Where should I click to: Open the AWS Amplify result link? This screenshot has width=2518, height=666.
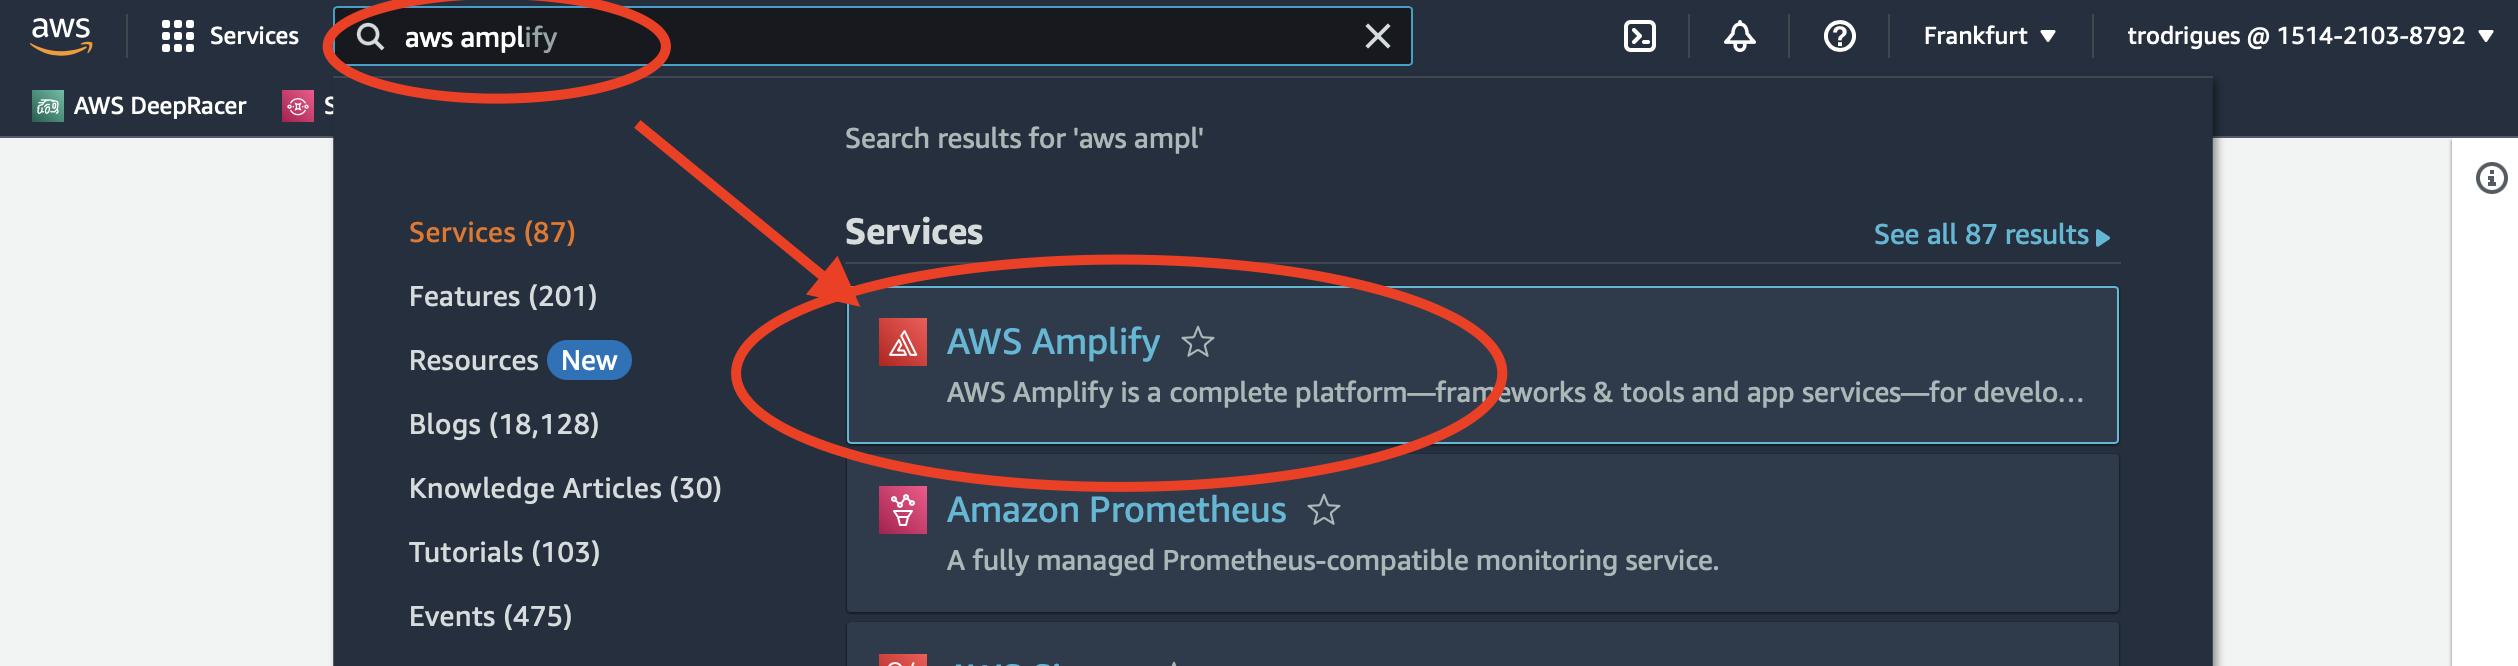point(1053,342)
